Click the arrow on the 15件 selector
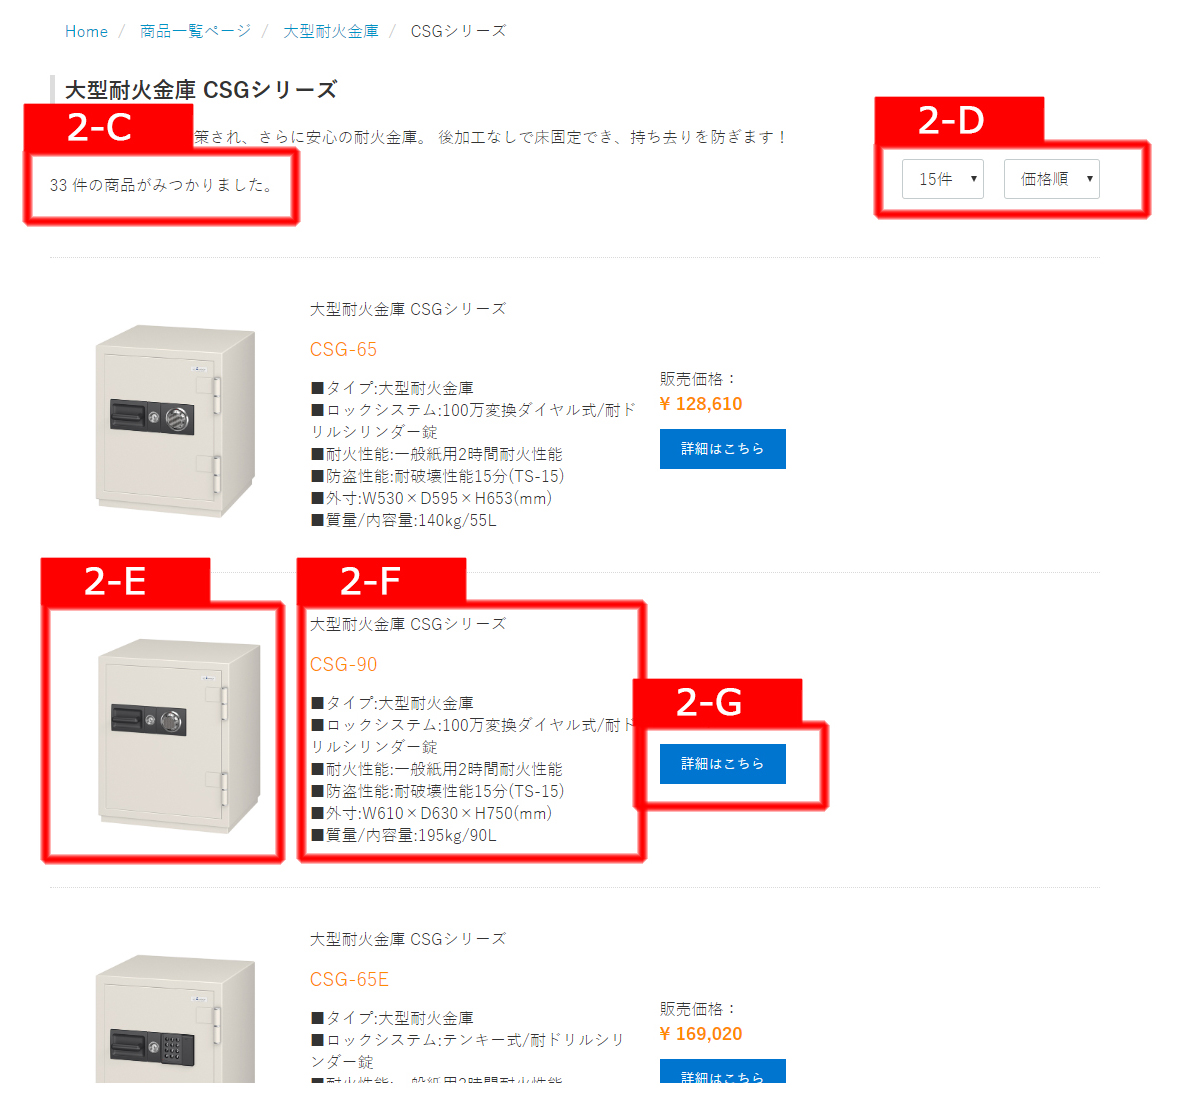The height and width of the screenshot is (1100, 1183). click(973, 179)
